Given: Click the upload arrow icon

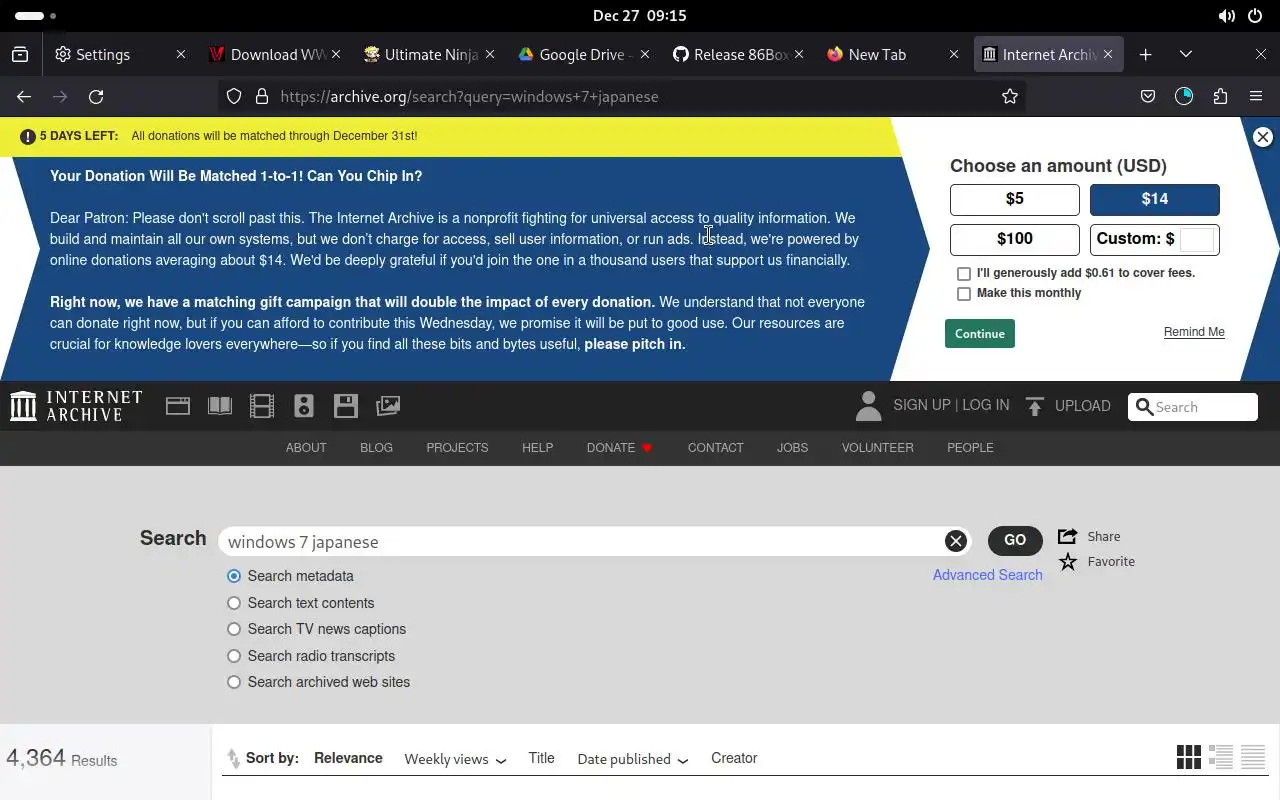Looking at the screenshot, I should (x=1035, y=406).
